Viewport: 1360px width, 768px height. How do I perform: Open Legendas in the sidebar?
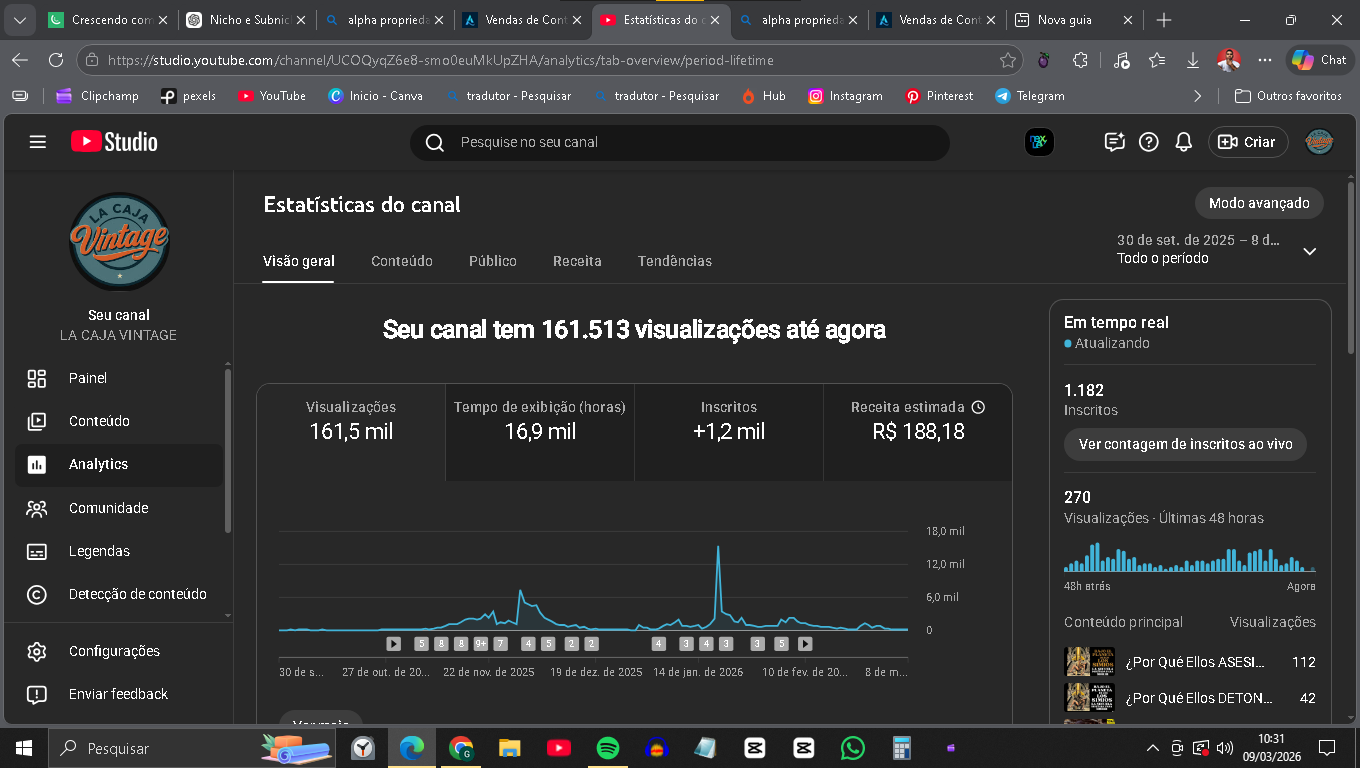click(x=119, y=551)
